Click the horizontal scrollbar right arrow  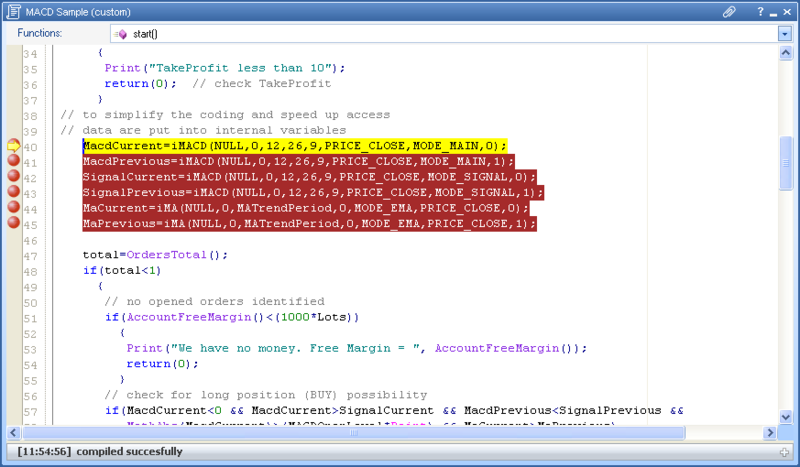coord(769,433)
